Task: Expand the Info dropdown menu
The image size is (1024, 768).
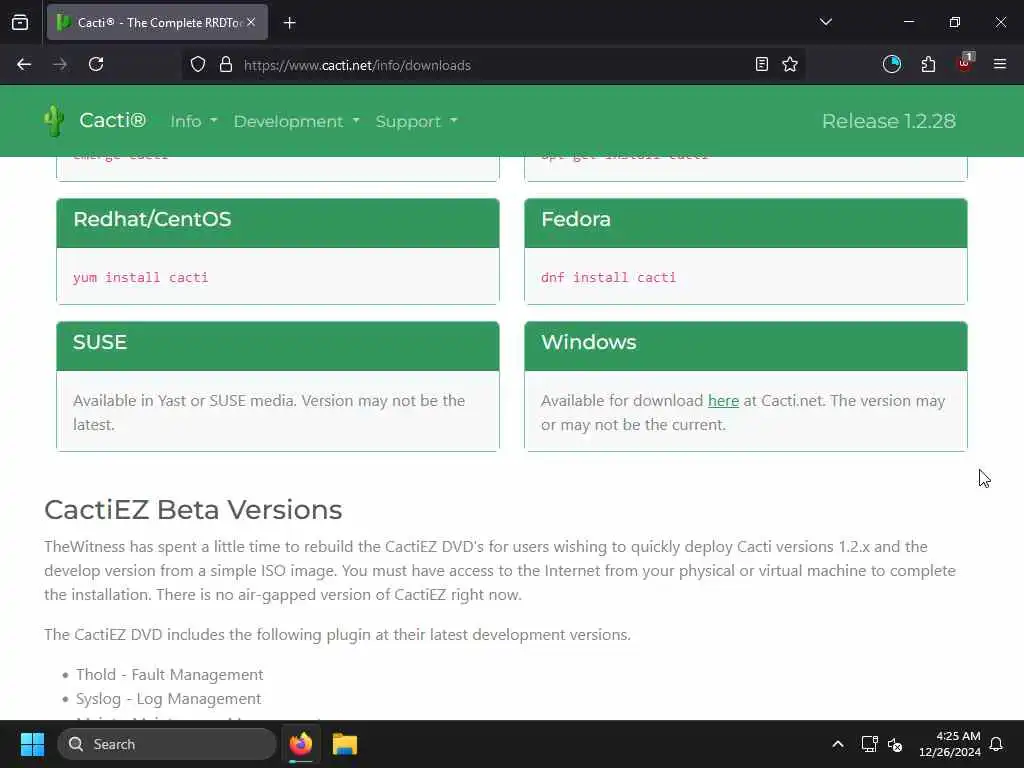Action: click(x=193, y=121)
